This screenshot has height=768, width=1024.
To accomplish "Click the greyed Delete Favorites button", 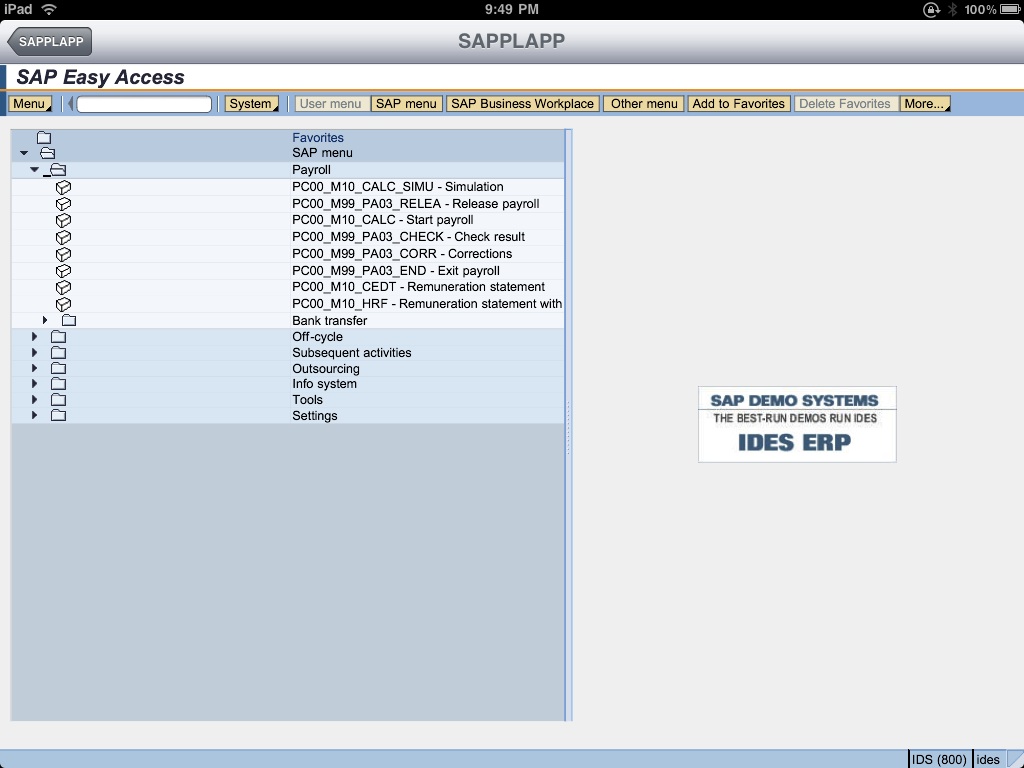I will click(x=845, y=104).
